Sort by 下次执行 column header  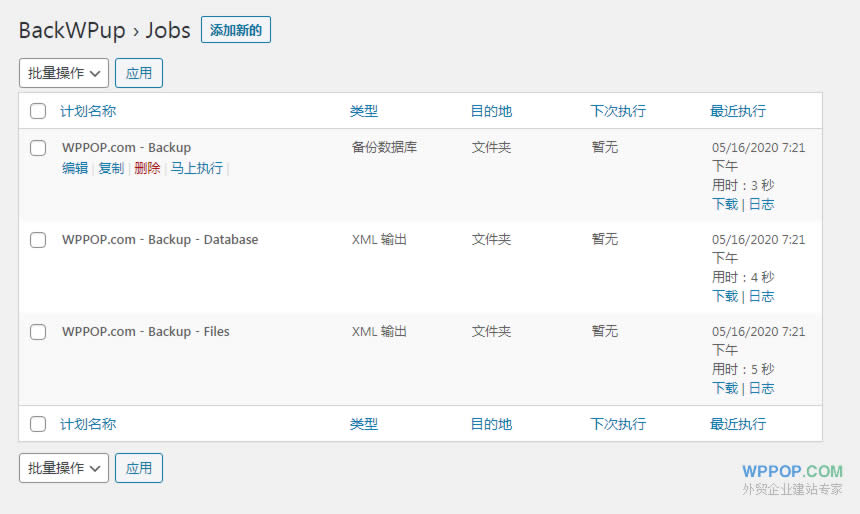(618, 111)
